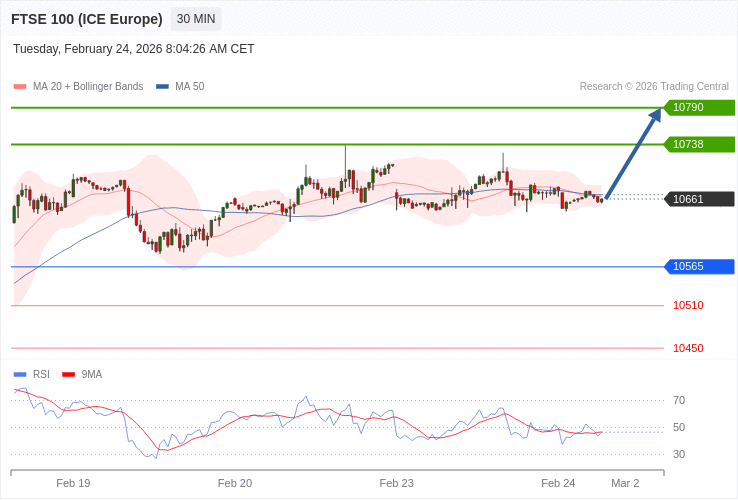Select the green 10738 resistance price tag
The width and height of the screenshot is (738, 500).
tap(698, 144)
